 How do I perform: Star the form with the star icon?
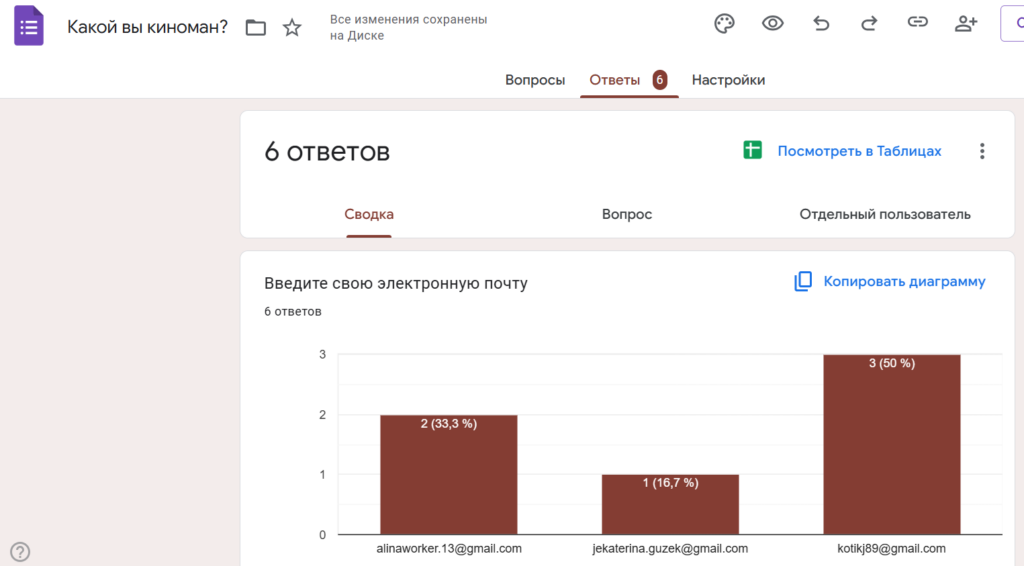[292, 27]
